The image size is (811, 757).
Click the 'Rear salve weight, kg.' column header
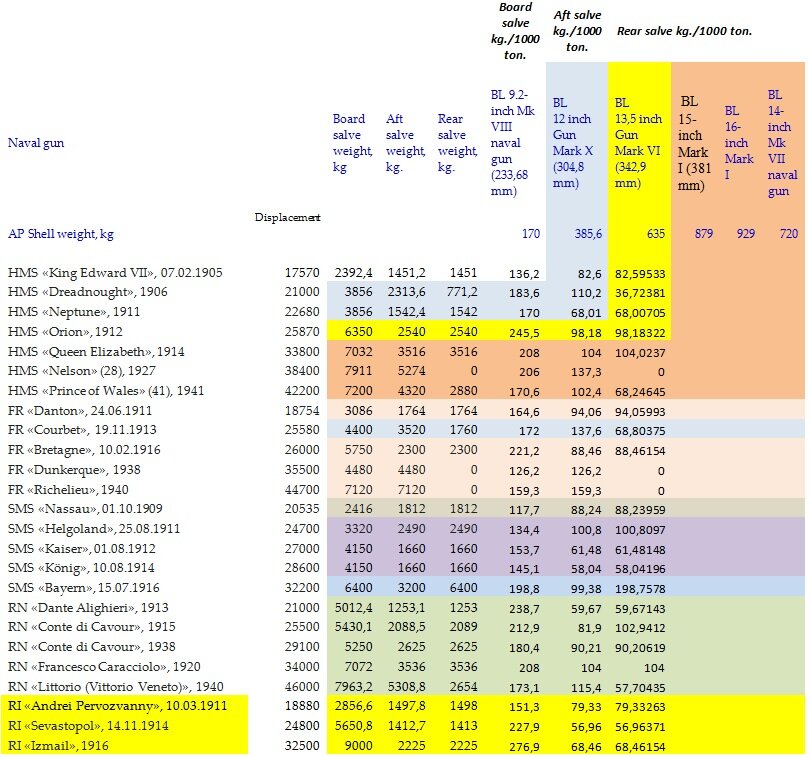pyautogui.click(x=457, y=143)
